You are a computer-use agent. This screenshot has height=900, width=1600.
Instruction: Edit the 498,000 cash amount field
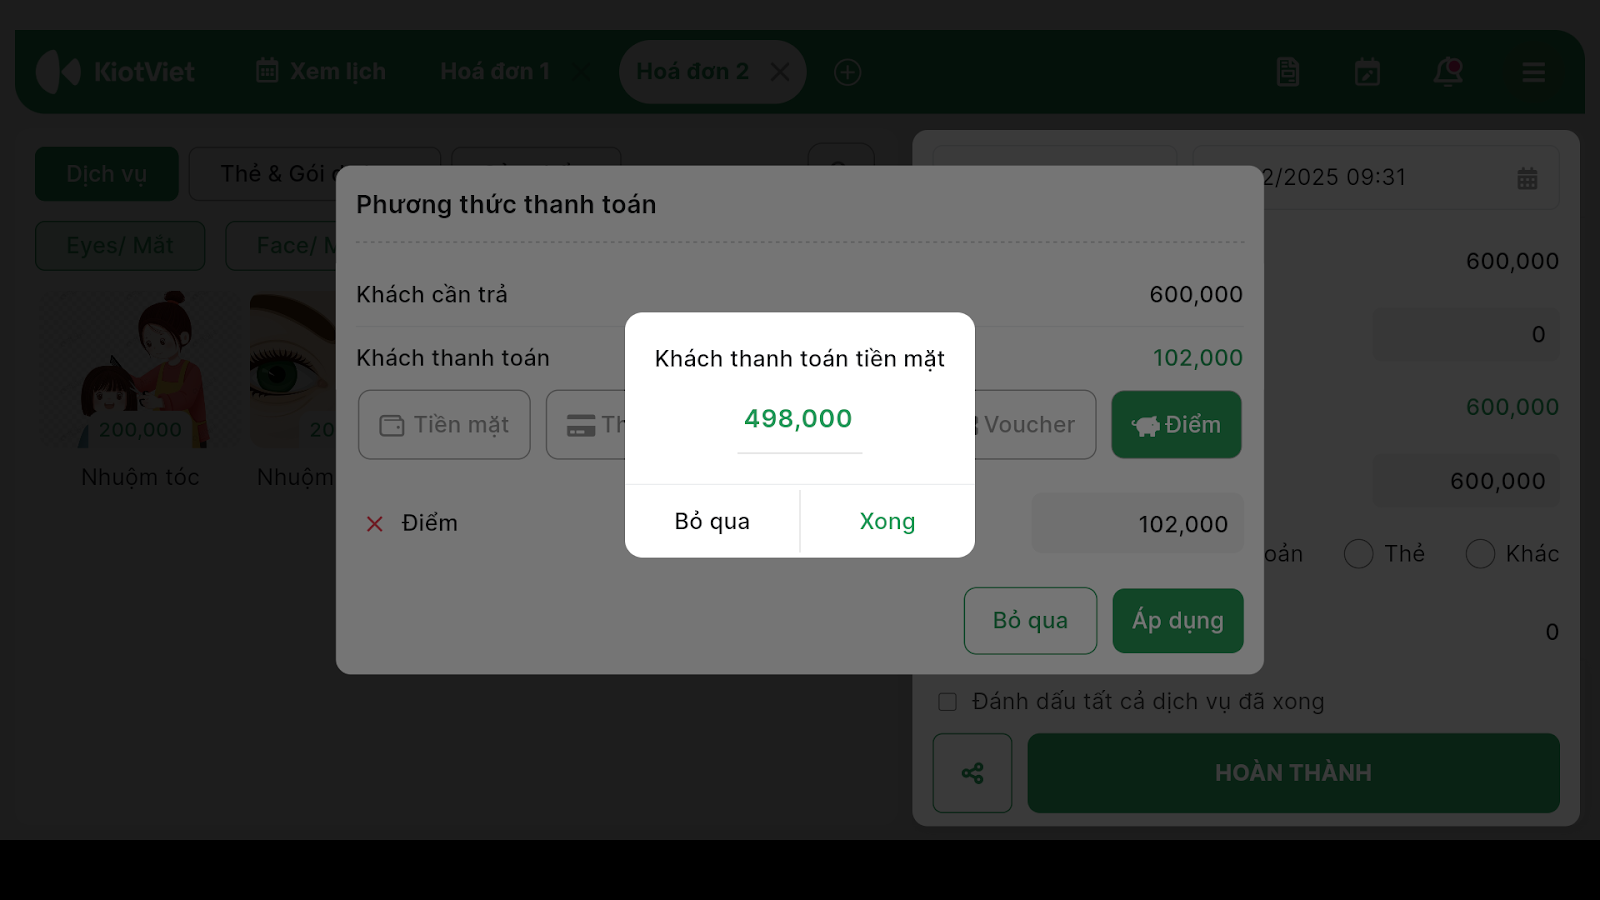[799, 419]
